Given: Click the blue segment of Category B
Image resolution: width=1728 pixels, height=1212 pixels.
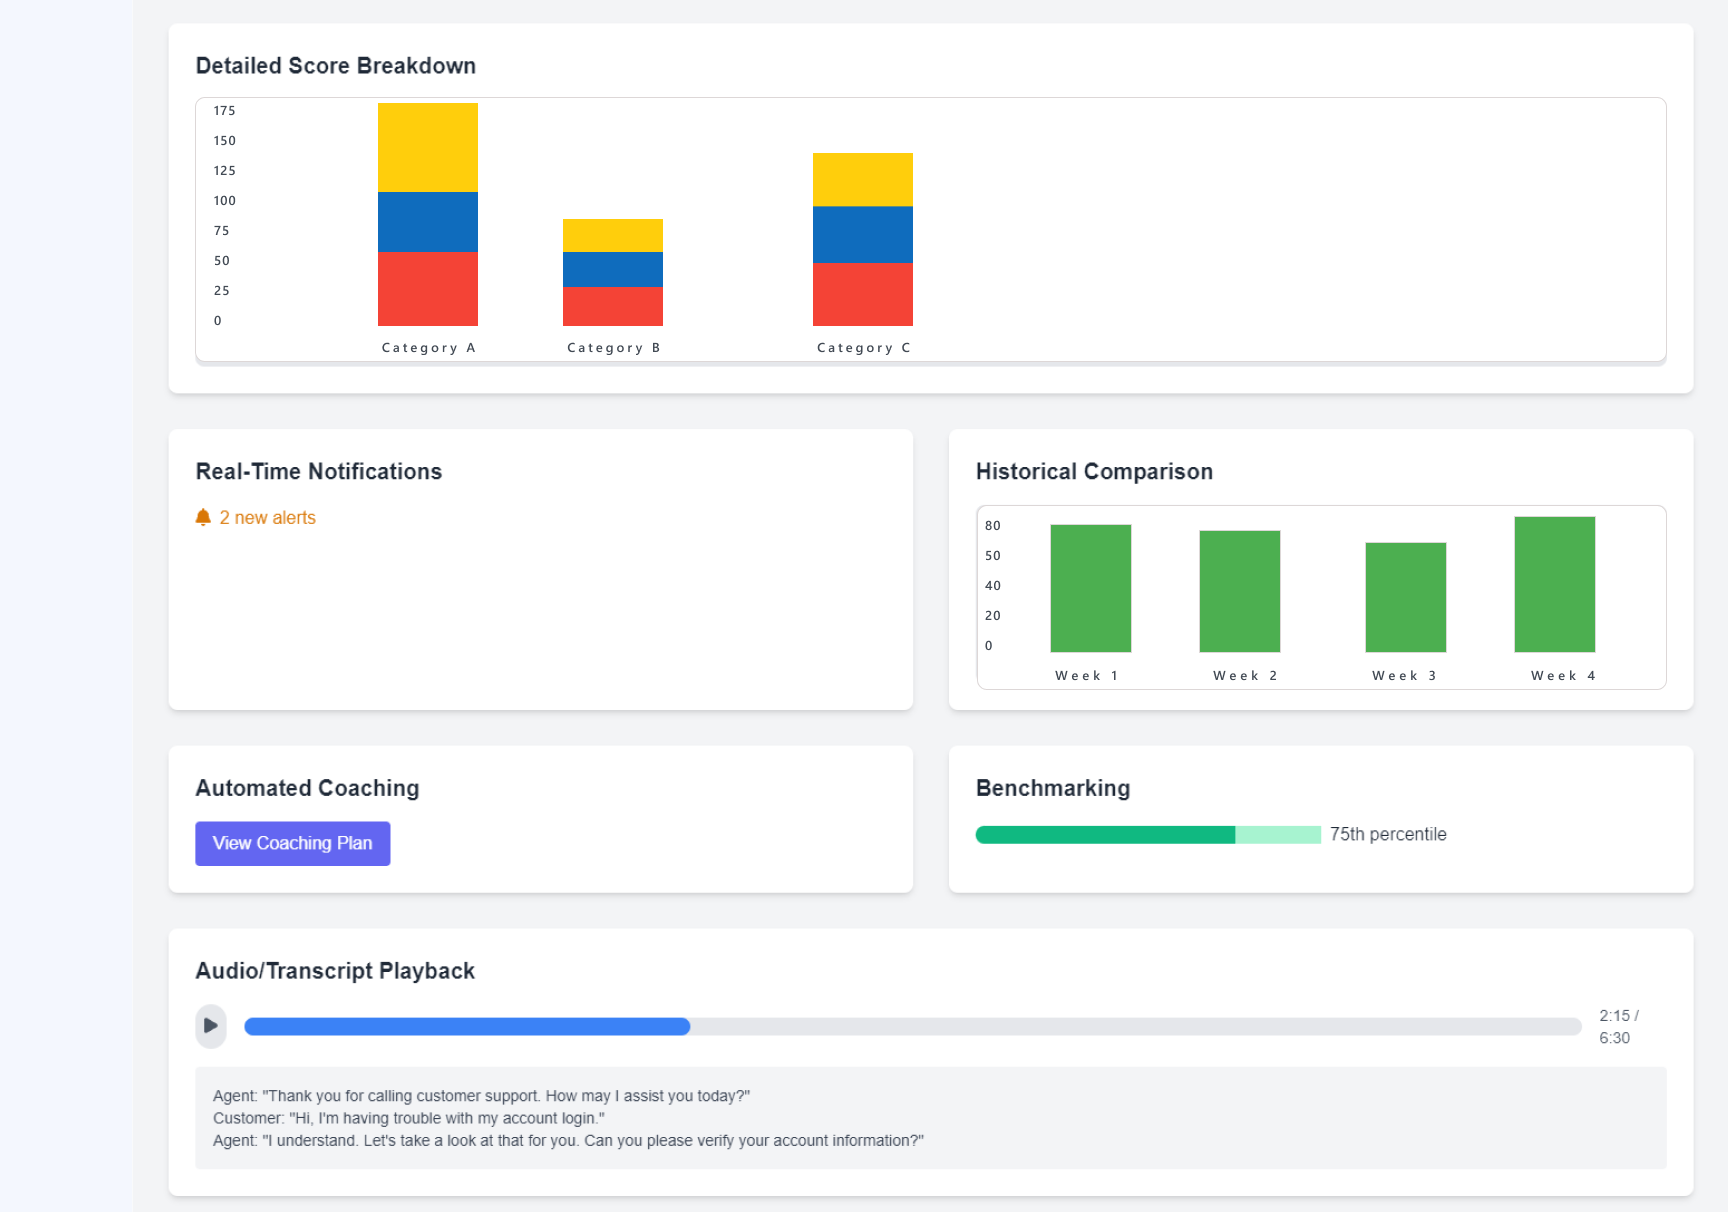Looking at the screenshot, I should (x=612, y=270).
